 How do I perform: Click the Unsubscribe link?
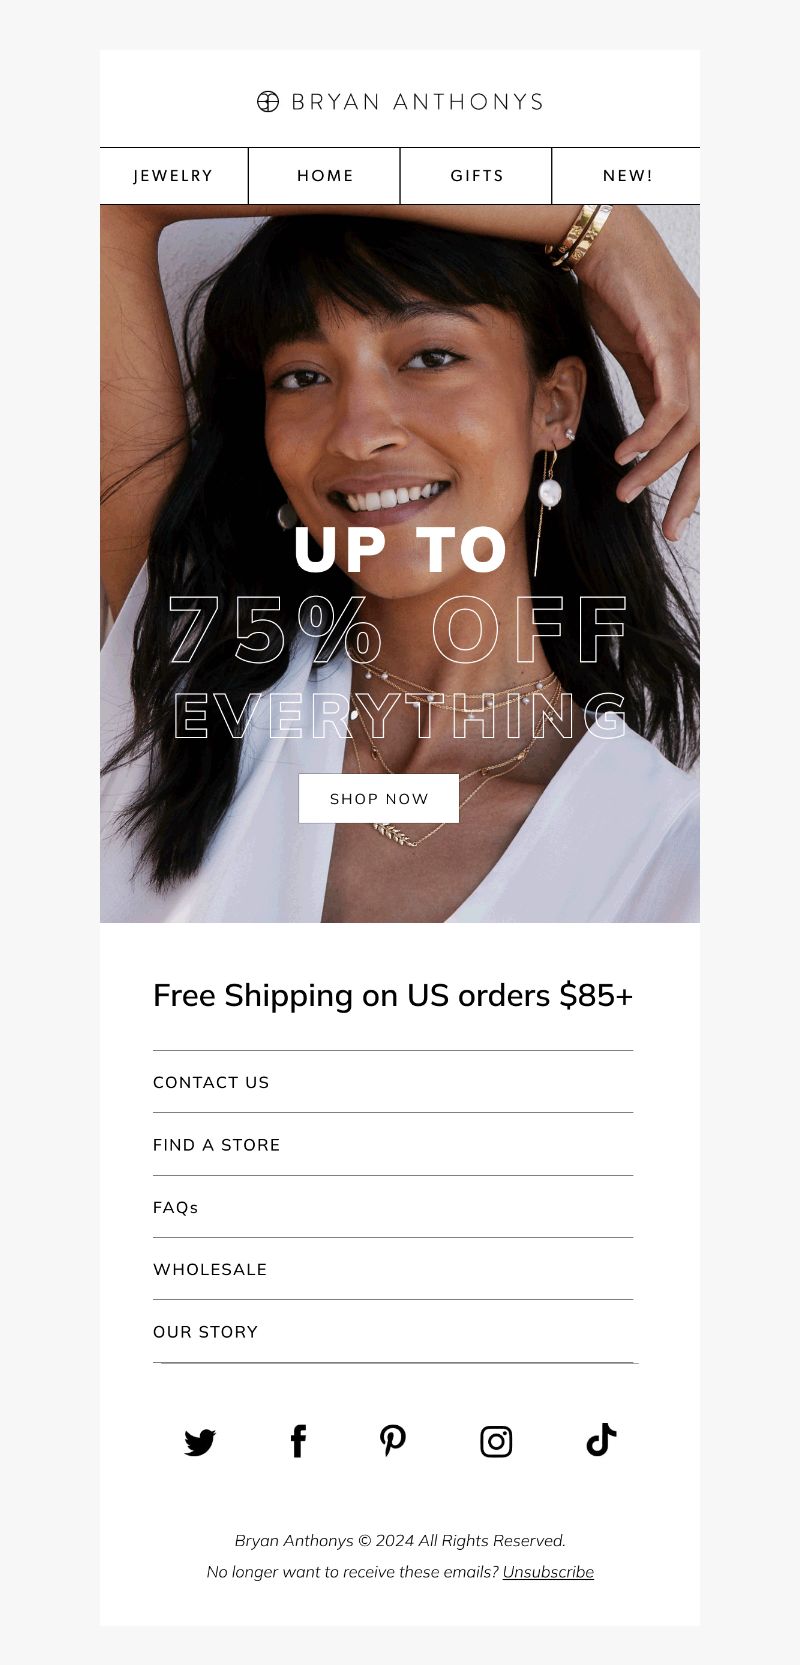click(x=548, y=1572)
